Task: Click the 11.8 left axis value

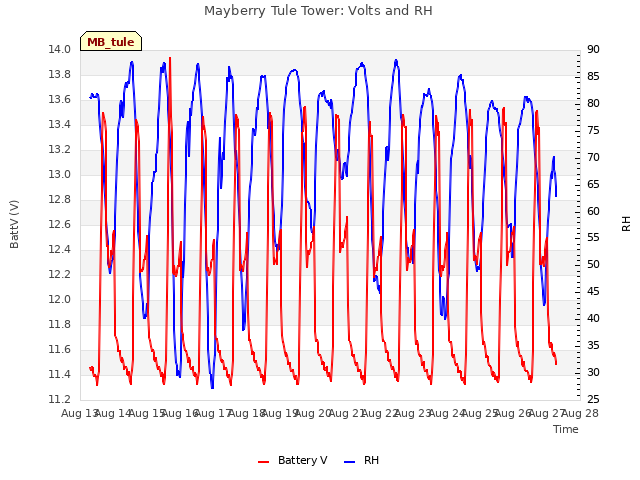Action: point(59,324)
